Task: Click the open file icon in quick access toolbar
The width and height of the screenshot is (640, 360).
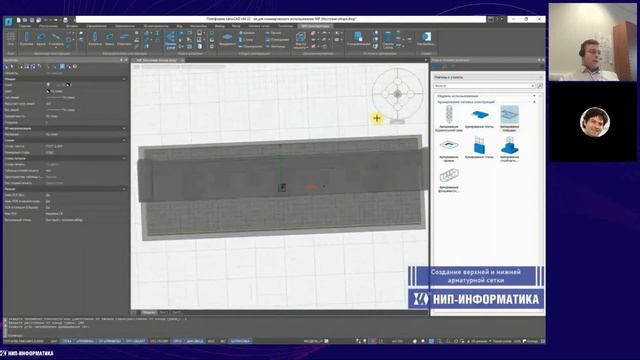Action: (x=25, y=20)
